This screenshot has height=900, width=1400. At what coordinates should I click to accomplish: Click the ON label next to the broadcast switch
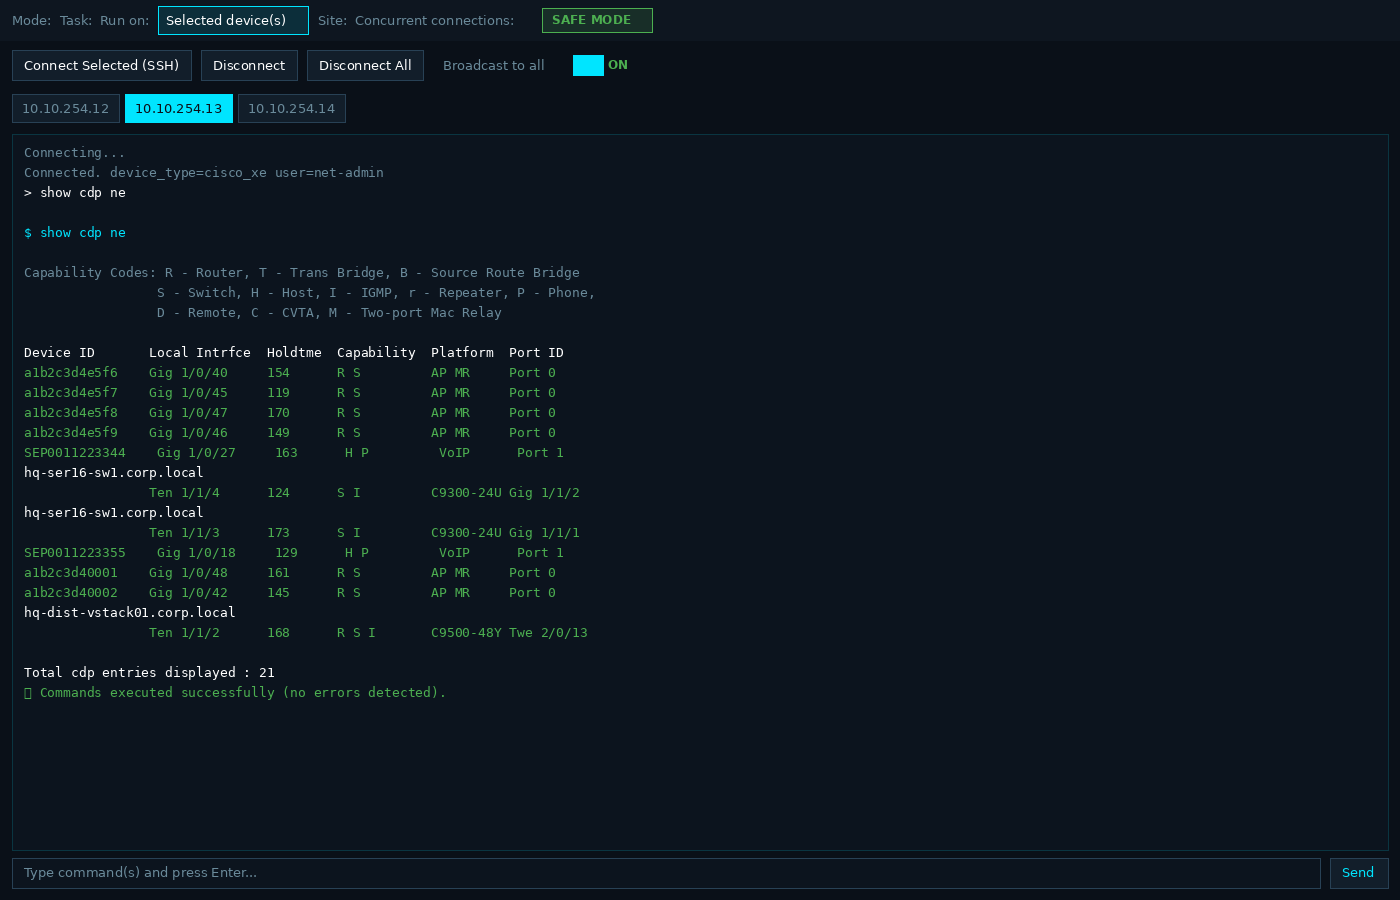(617, 64)
